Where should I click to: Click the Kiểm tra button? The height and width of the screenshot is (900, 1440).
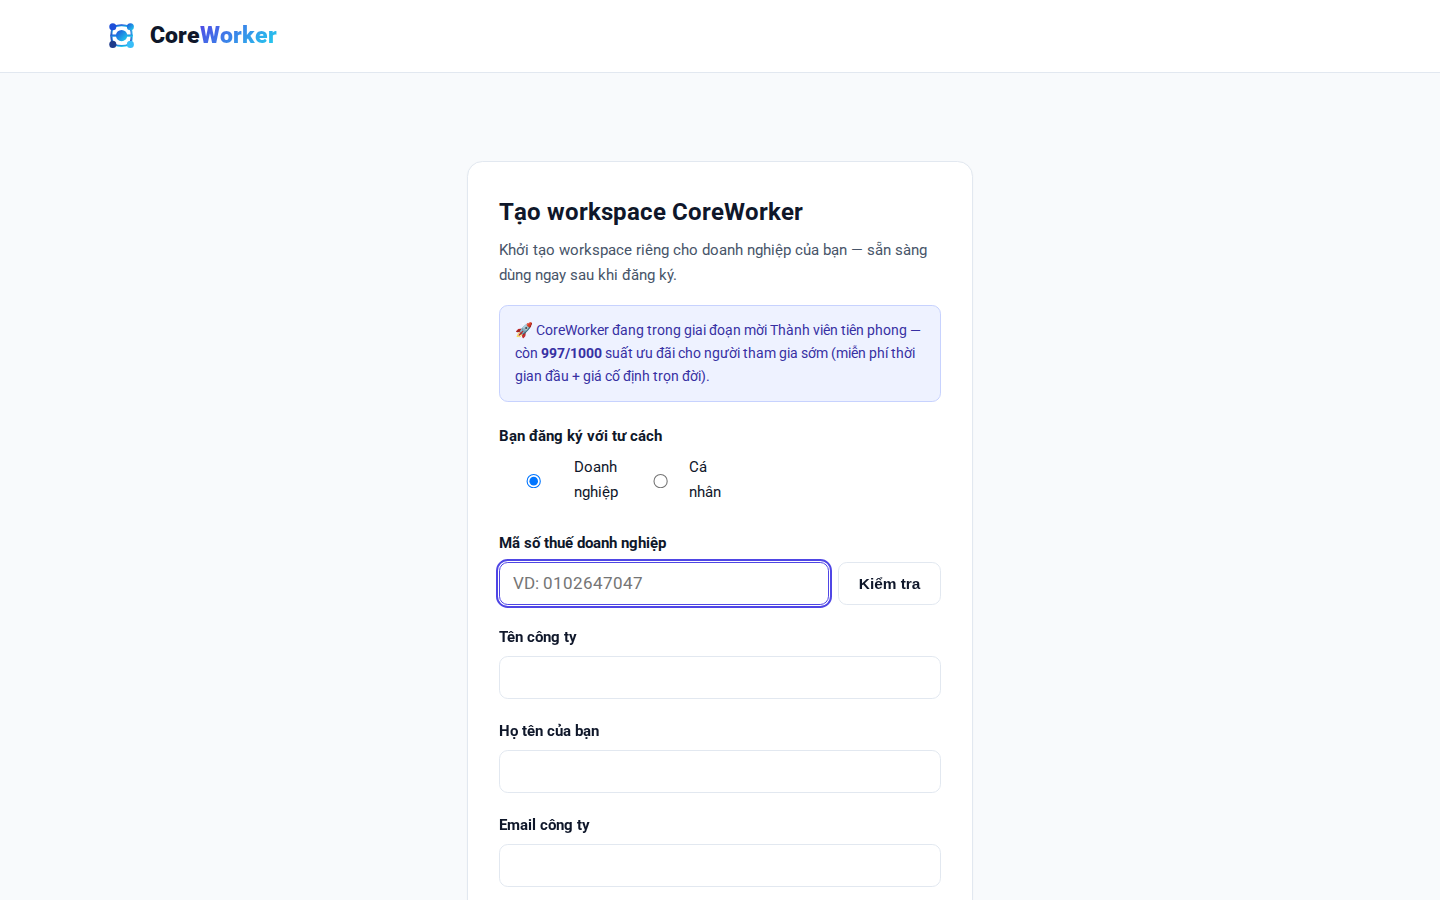click(889, 583)
